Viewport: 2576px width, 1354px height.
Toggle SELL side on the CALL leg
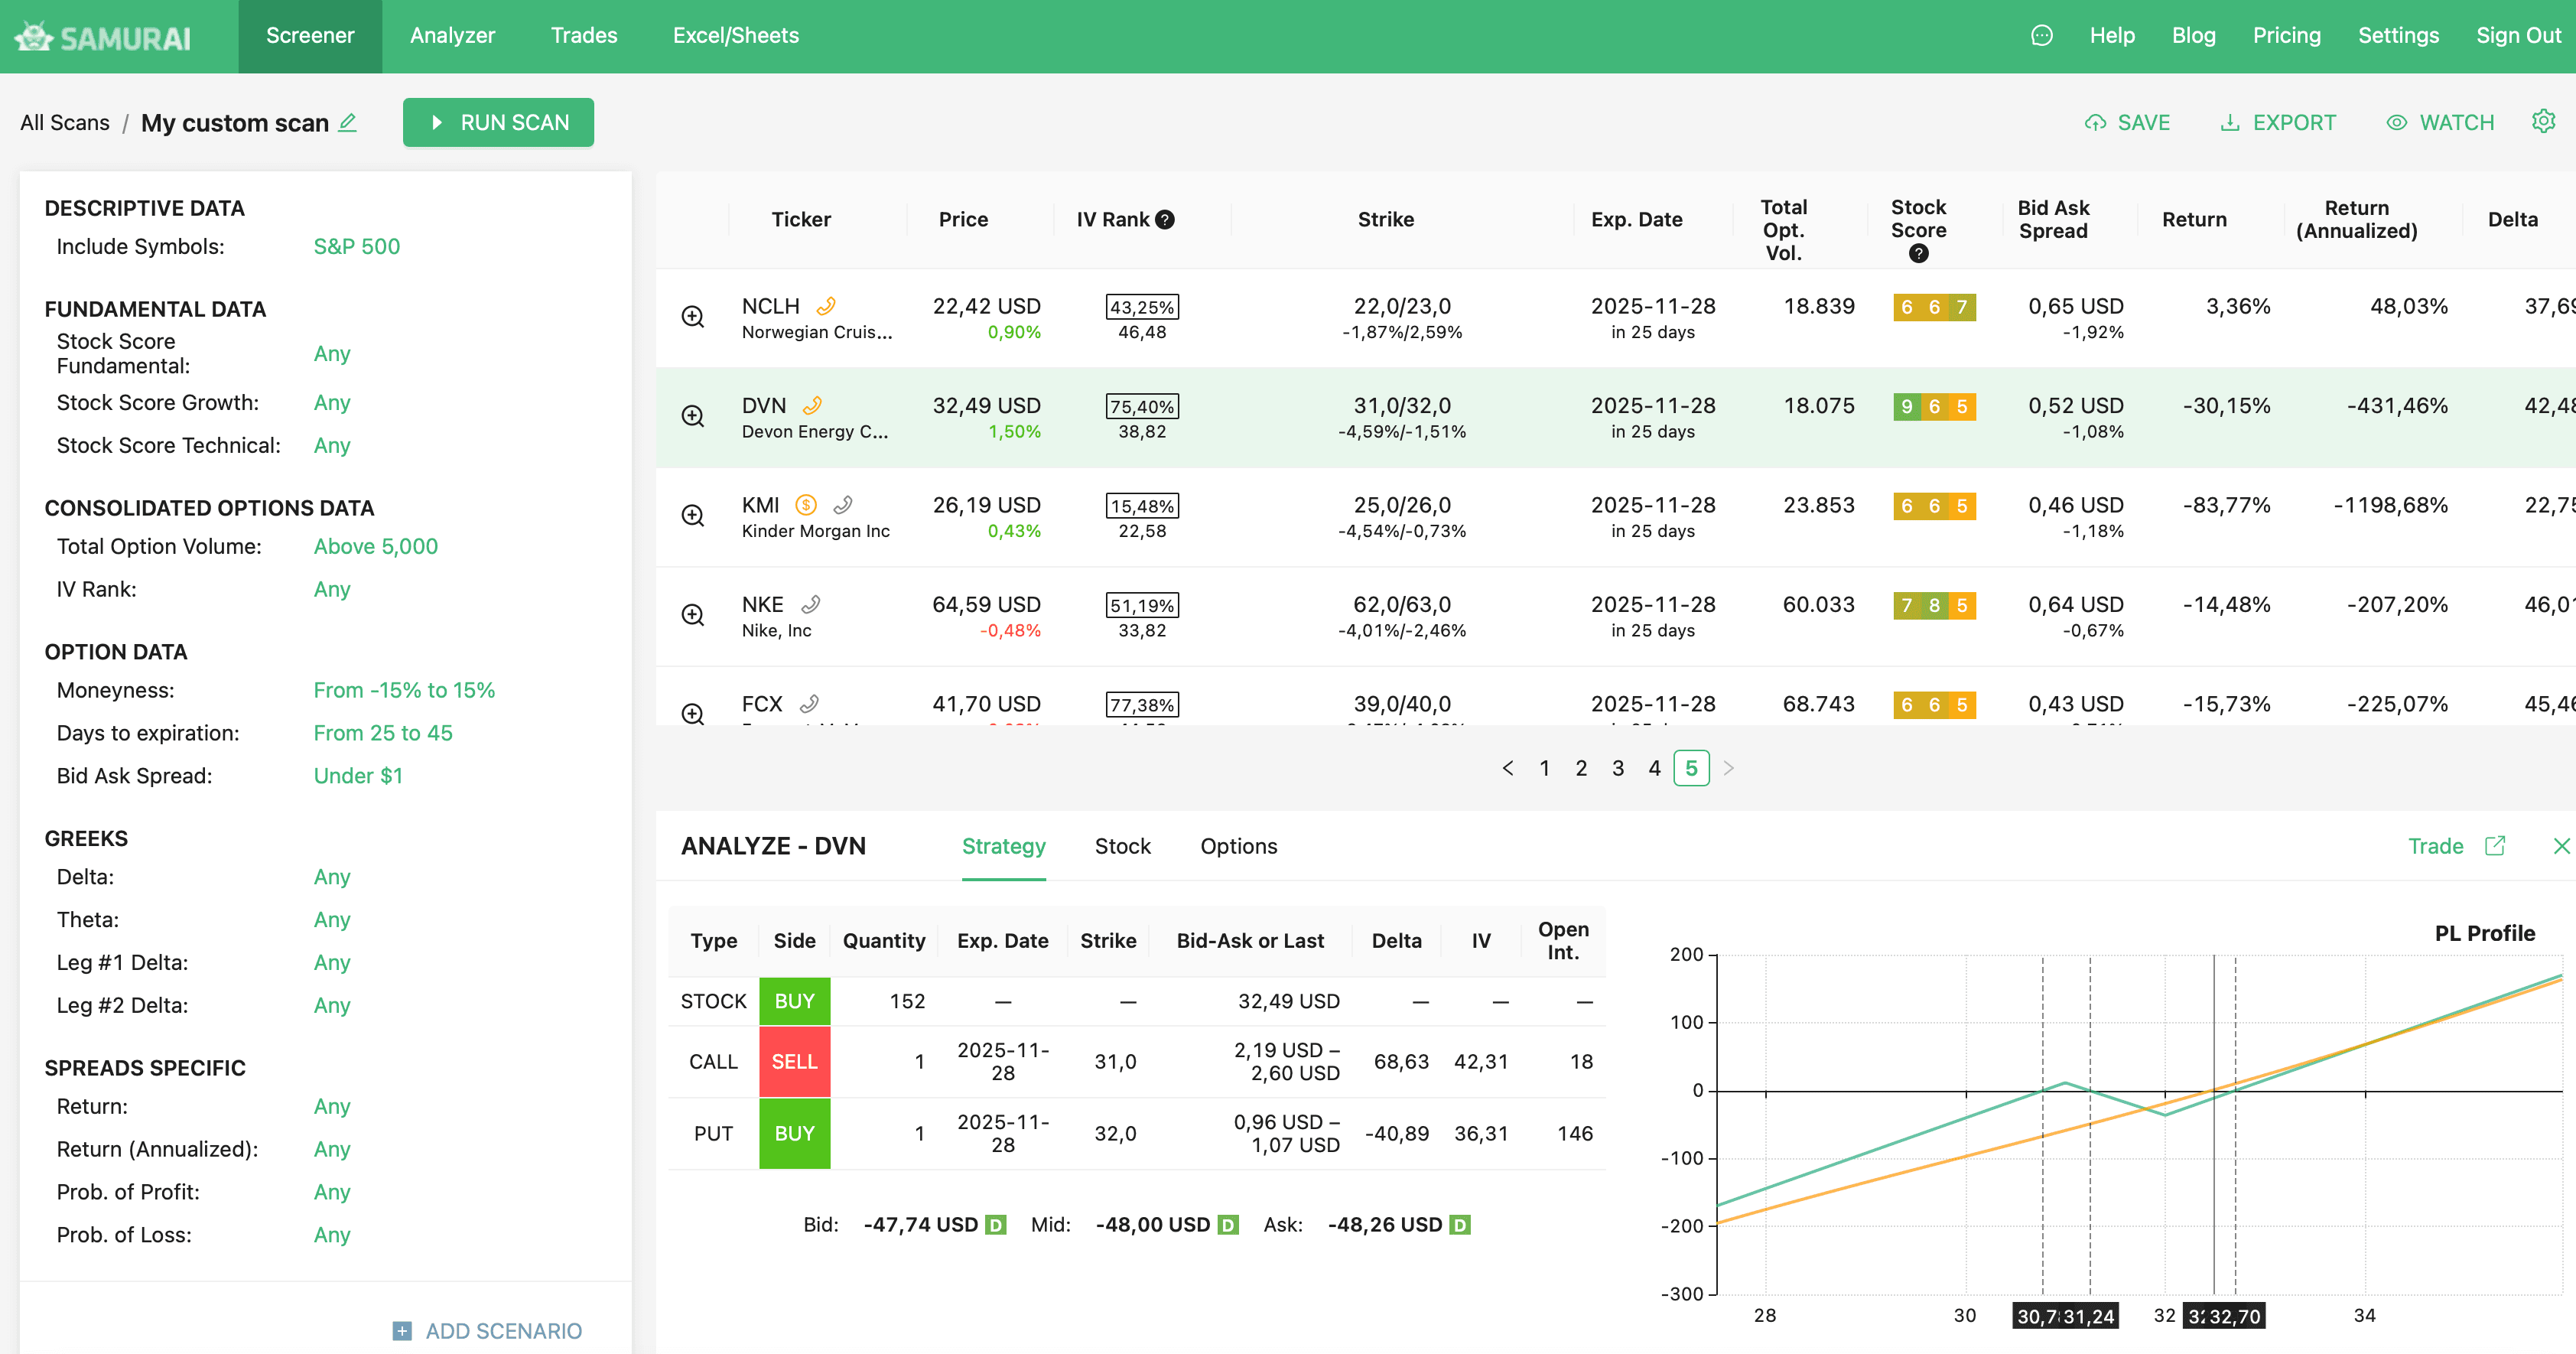795,1062
